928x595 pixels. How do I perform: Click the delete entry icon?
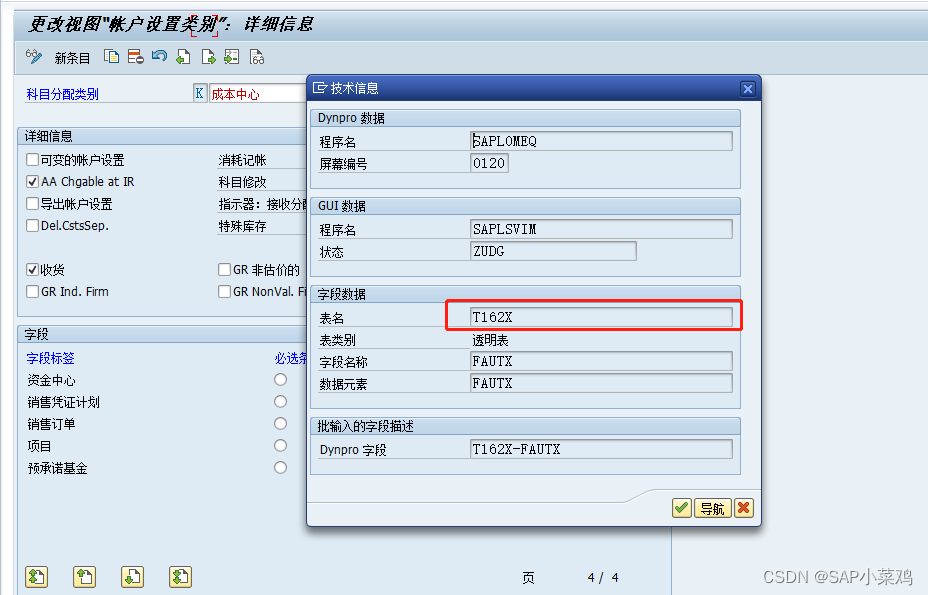(x=134, y=57)
